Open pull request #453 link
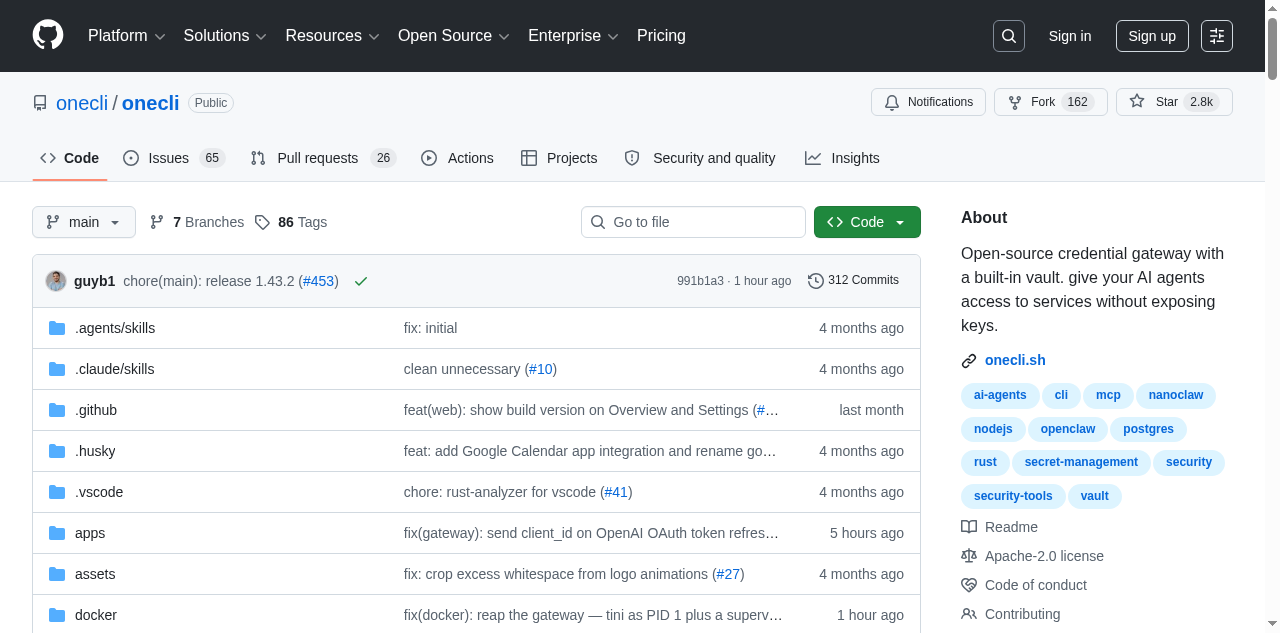 (x=319, y=281)
